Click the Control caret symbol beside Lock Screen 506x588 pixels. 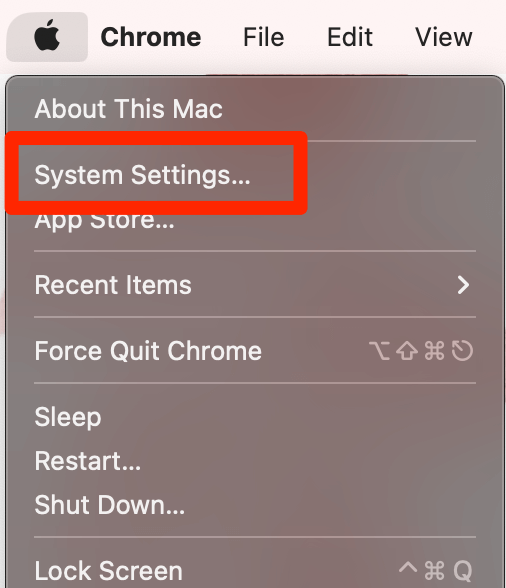pyautogui.click(x=408, y=567)
